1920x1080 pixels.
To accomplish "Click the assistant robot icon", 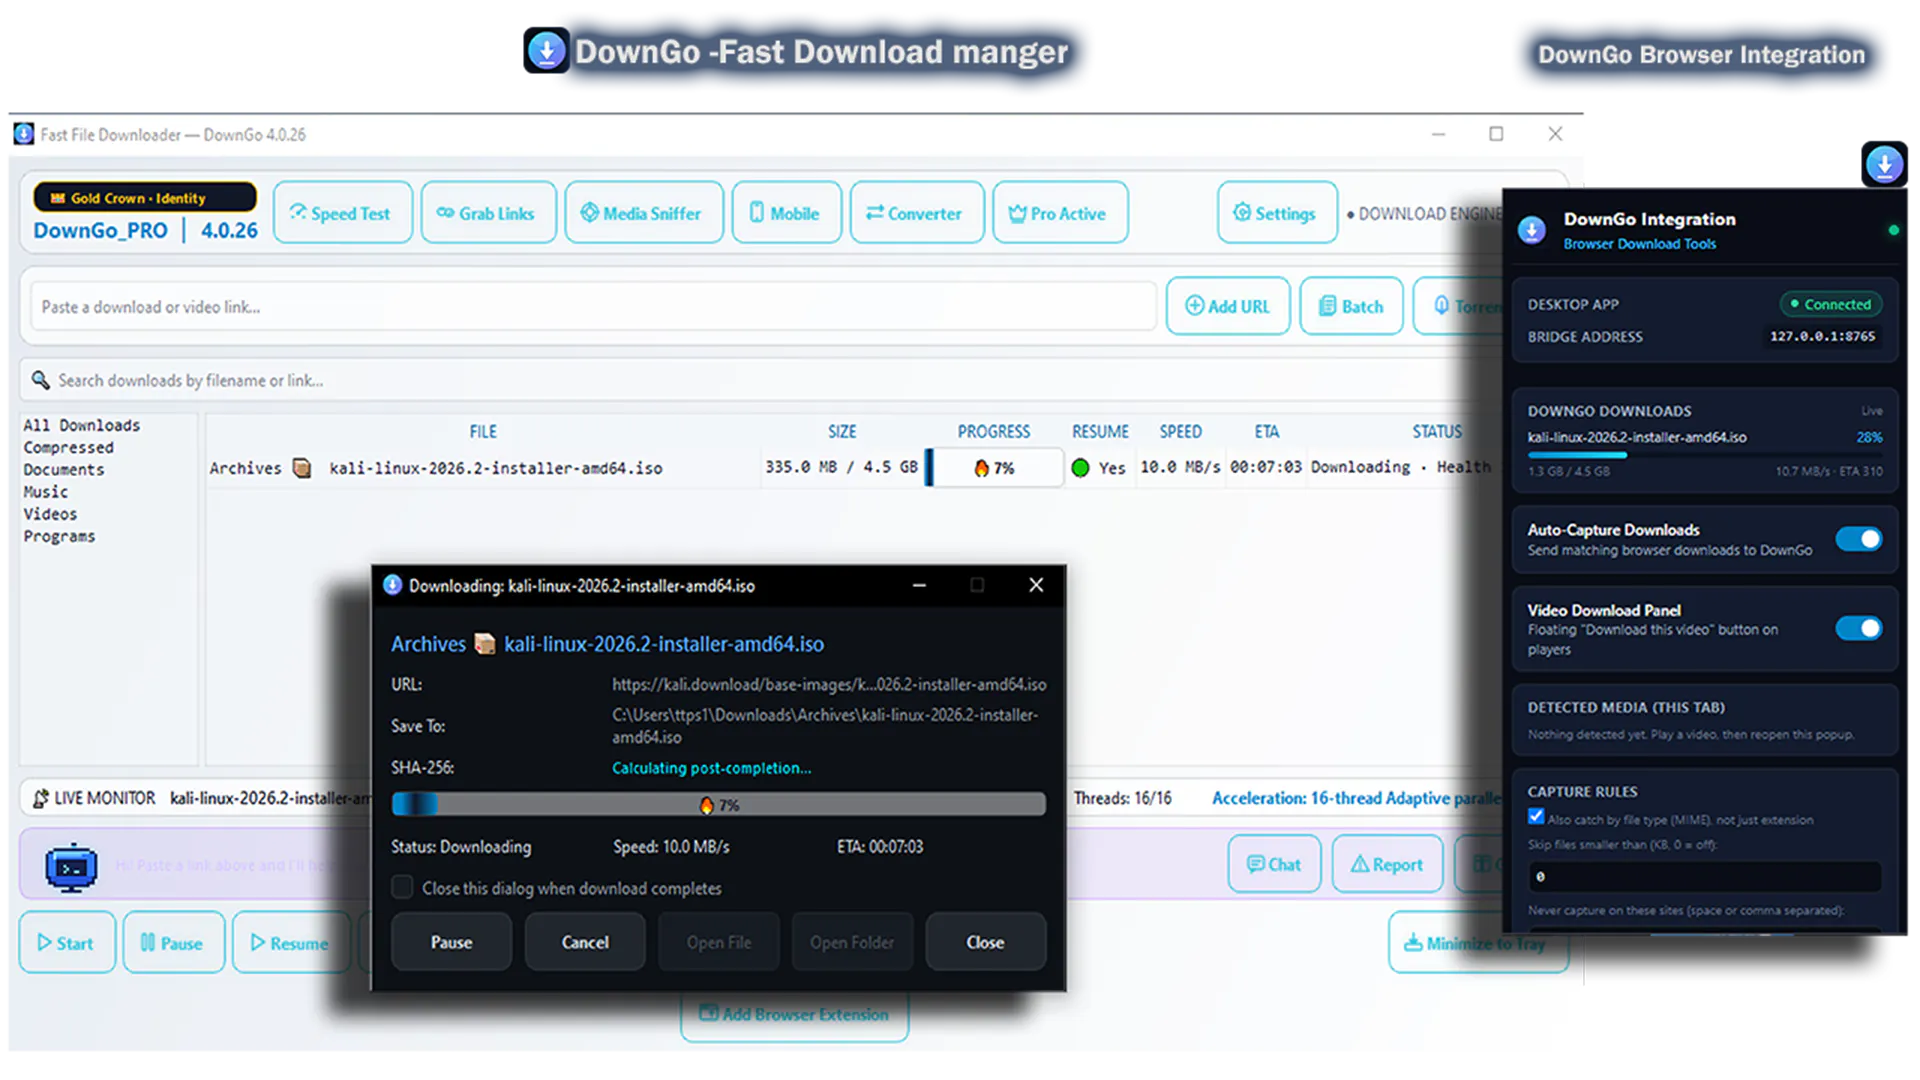I will [71, 868].
